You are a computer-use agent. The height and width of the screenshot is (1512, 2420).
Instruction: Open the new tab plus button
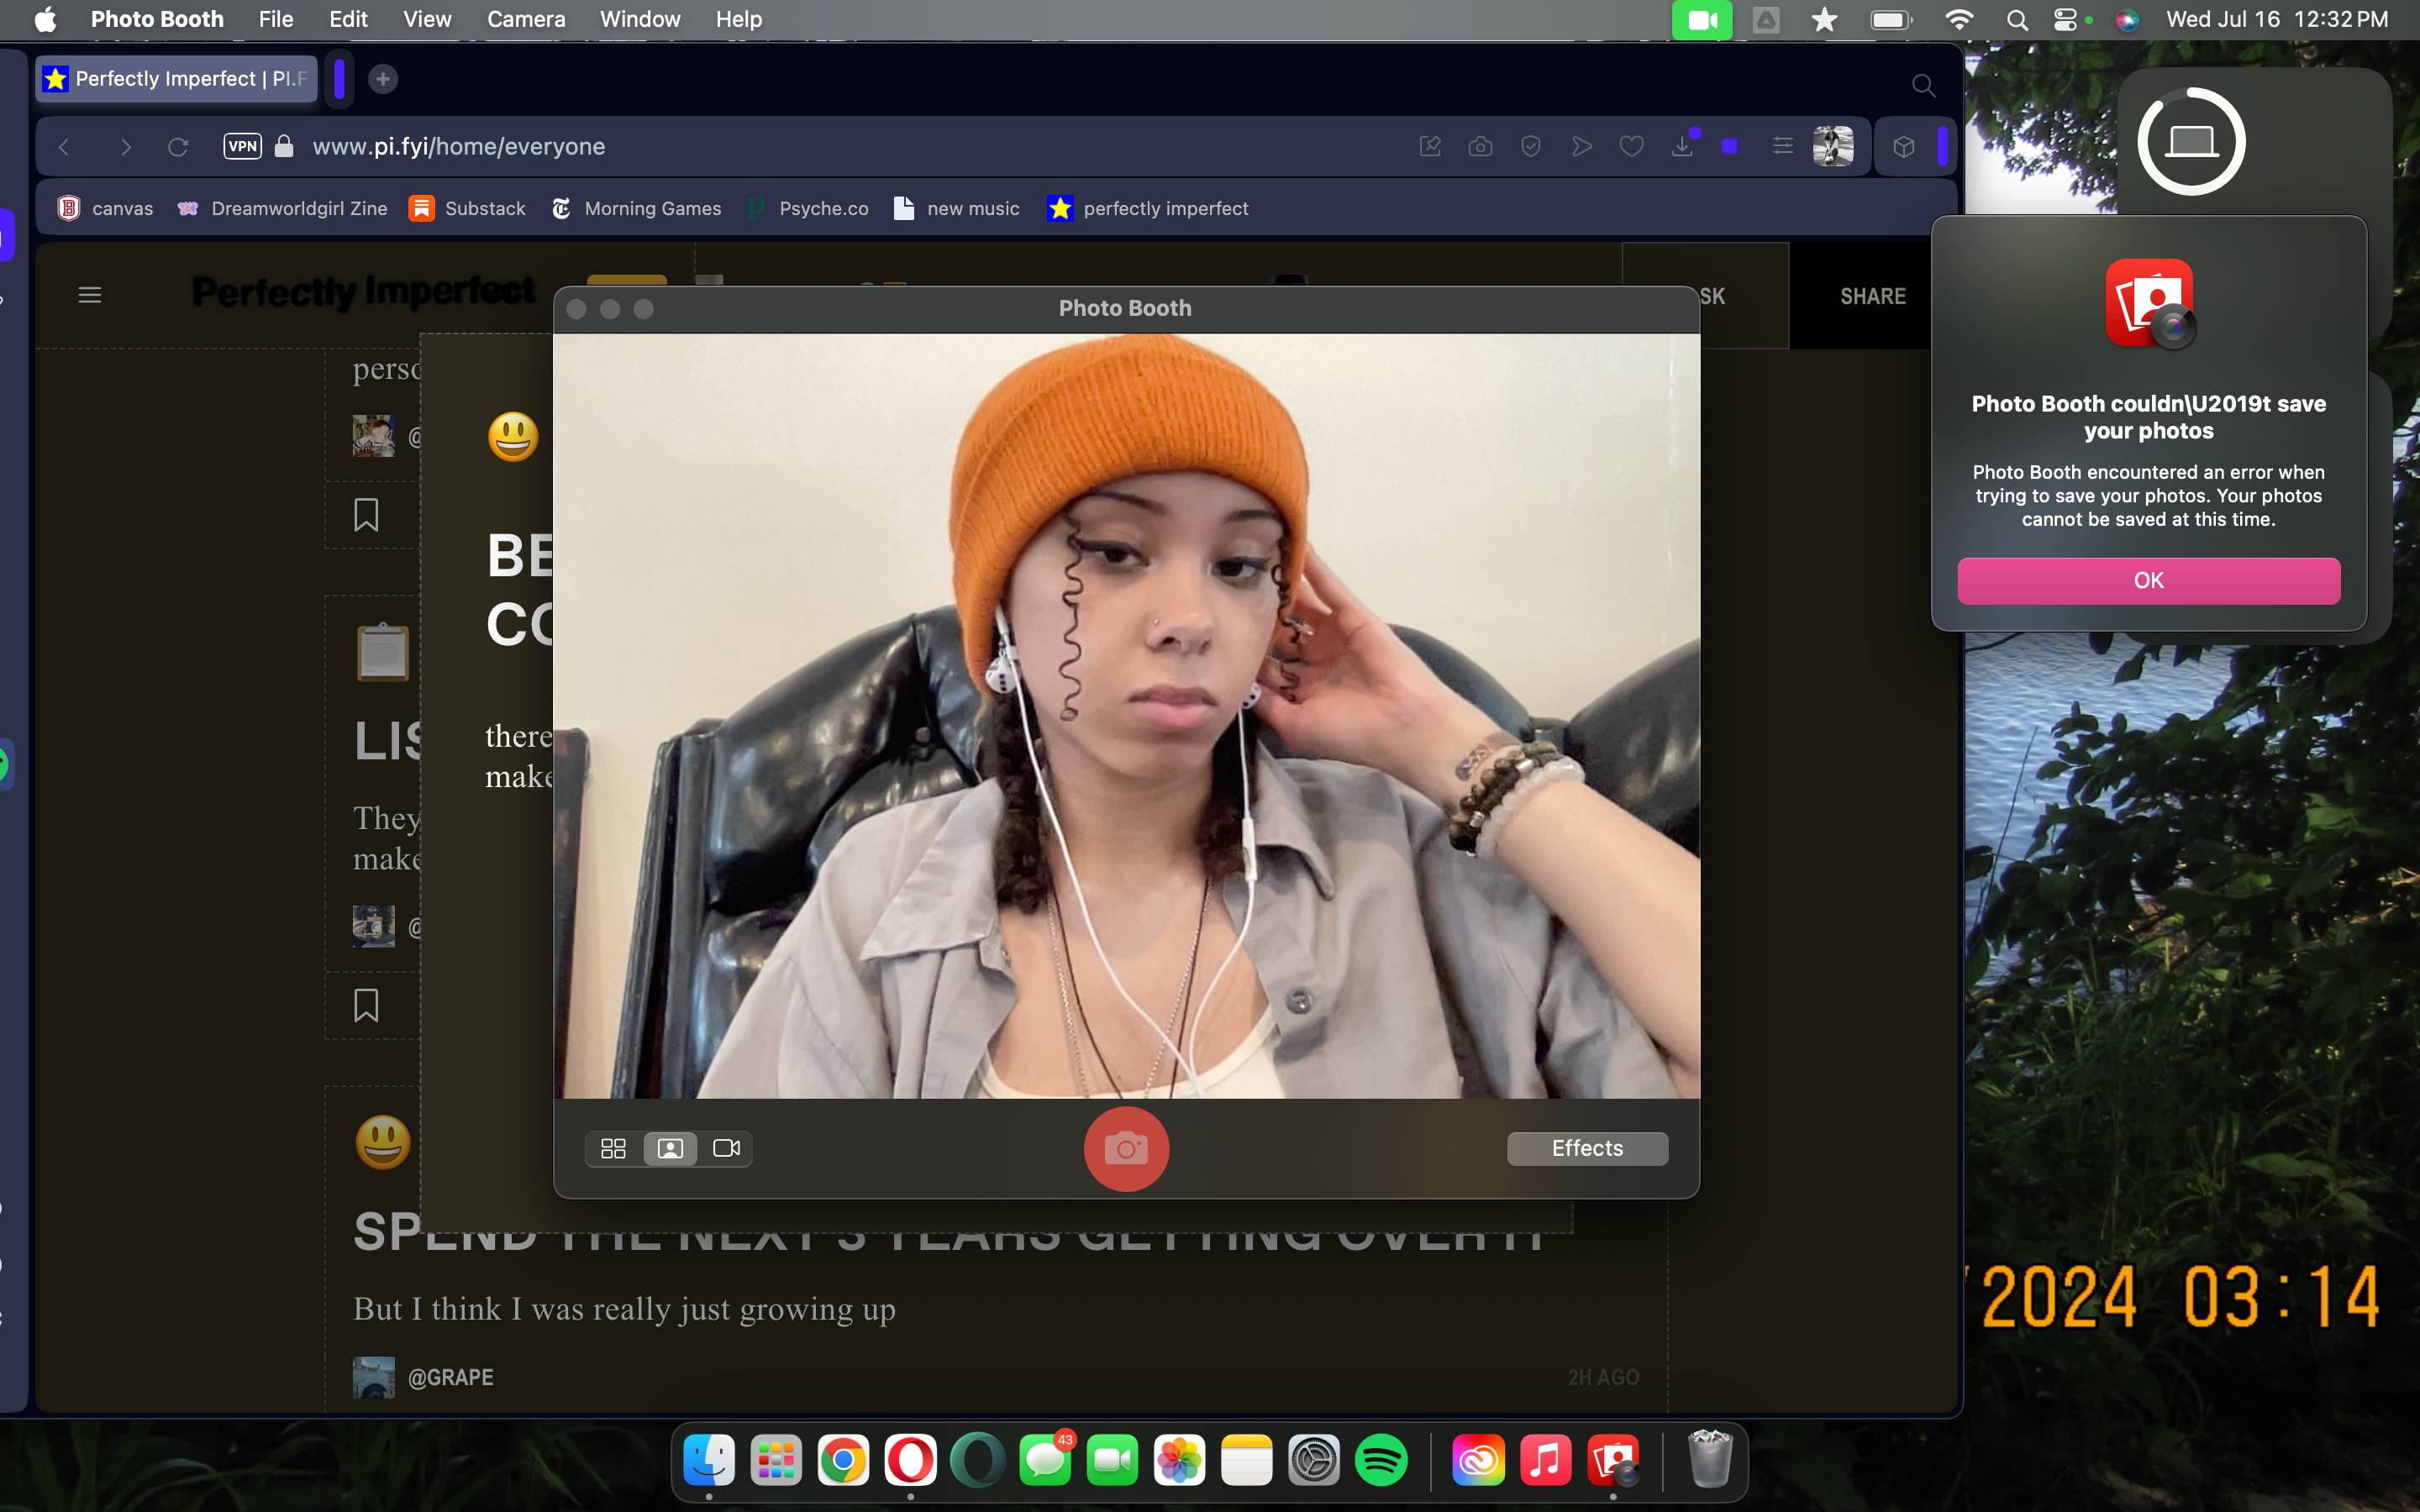[382, 79]
